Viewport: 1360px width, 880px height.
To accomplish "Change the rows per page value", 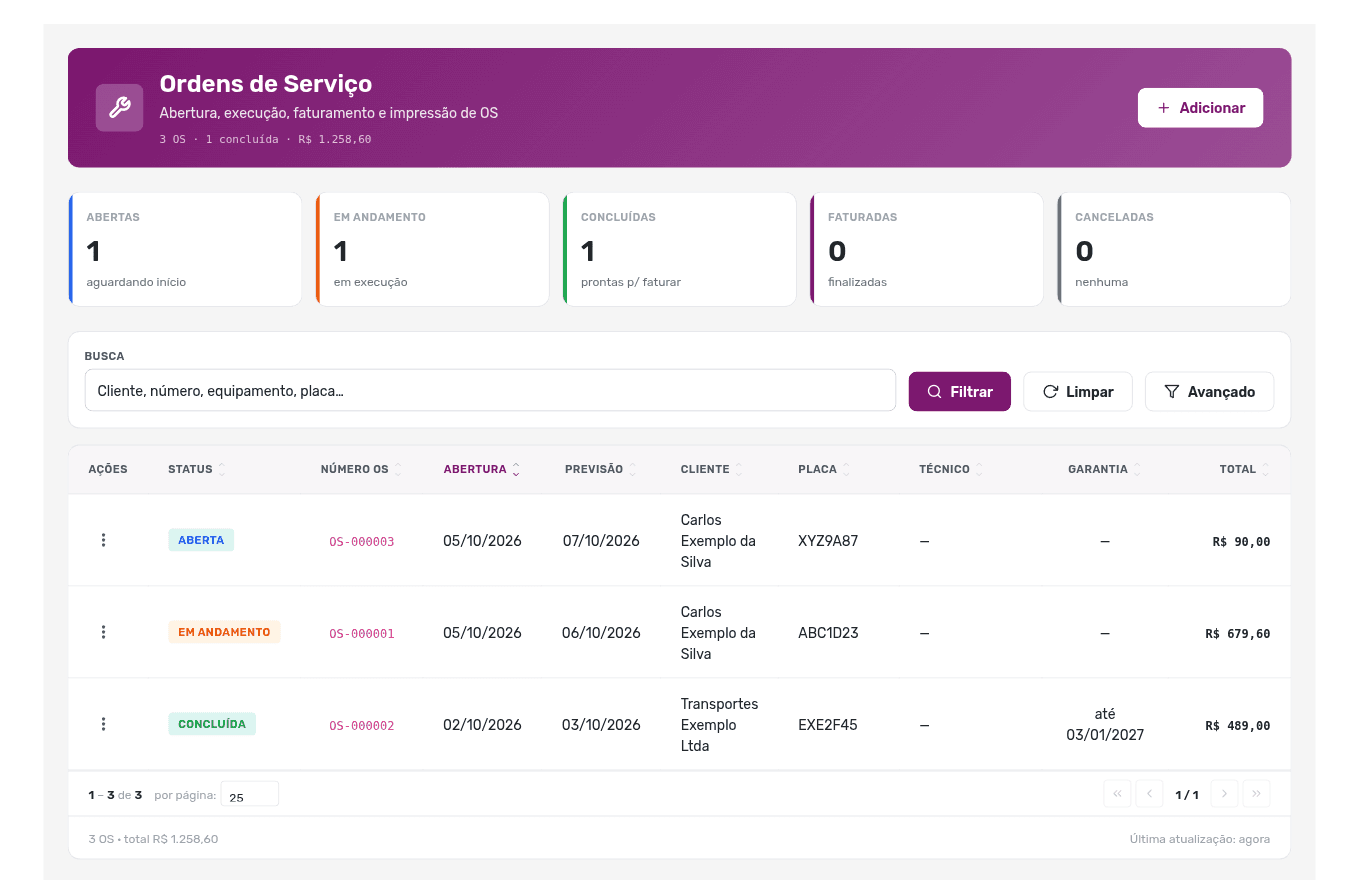I will pos(249,795).
